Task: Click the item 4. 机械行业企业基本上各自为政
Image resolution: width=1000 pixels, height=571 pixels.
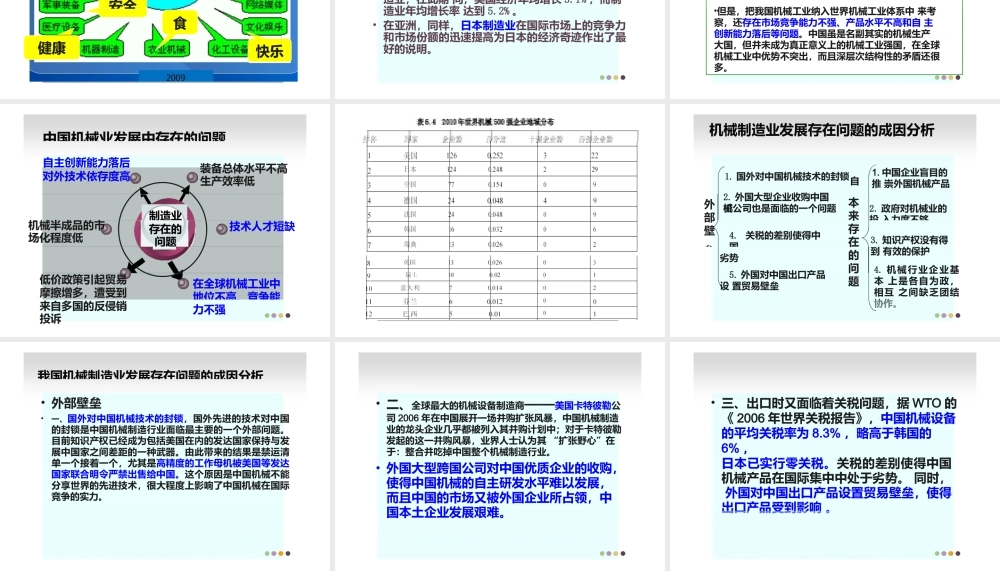Action: coord(916,286)
